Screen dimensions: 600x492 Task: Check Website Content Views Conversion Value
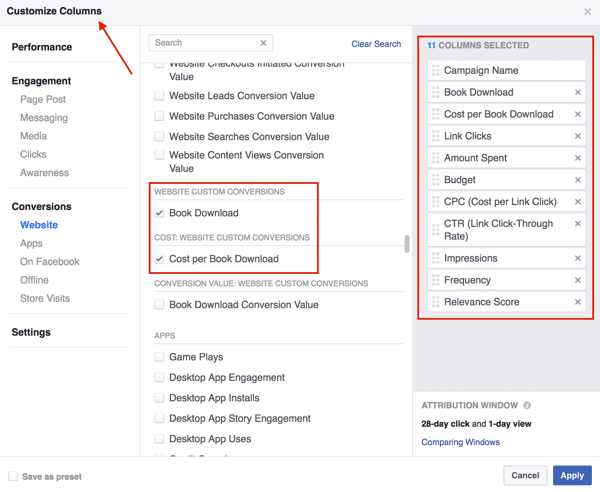point(159,155)
